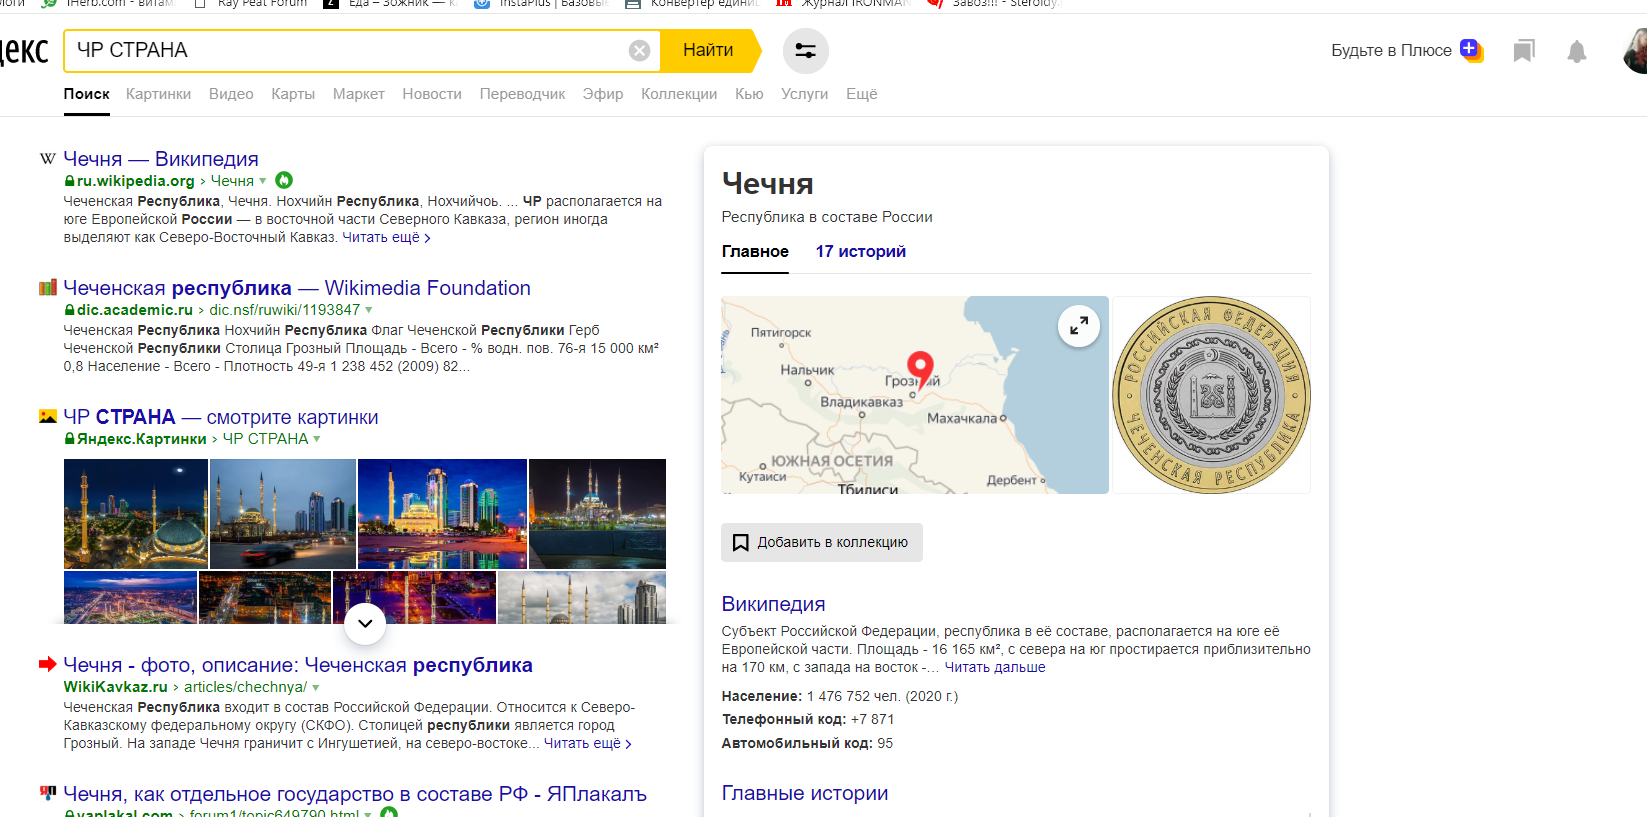Clear the search query with the X icon
This screenshot has width=1647, height=817.
point(639,51)
